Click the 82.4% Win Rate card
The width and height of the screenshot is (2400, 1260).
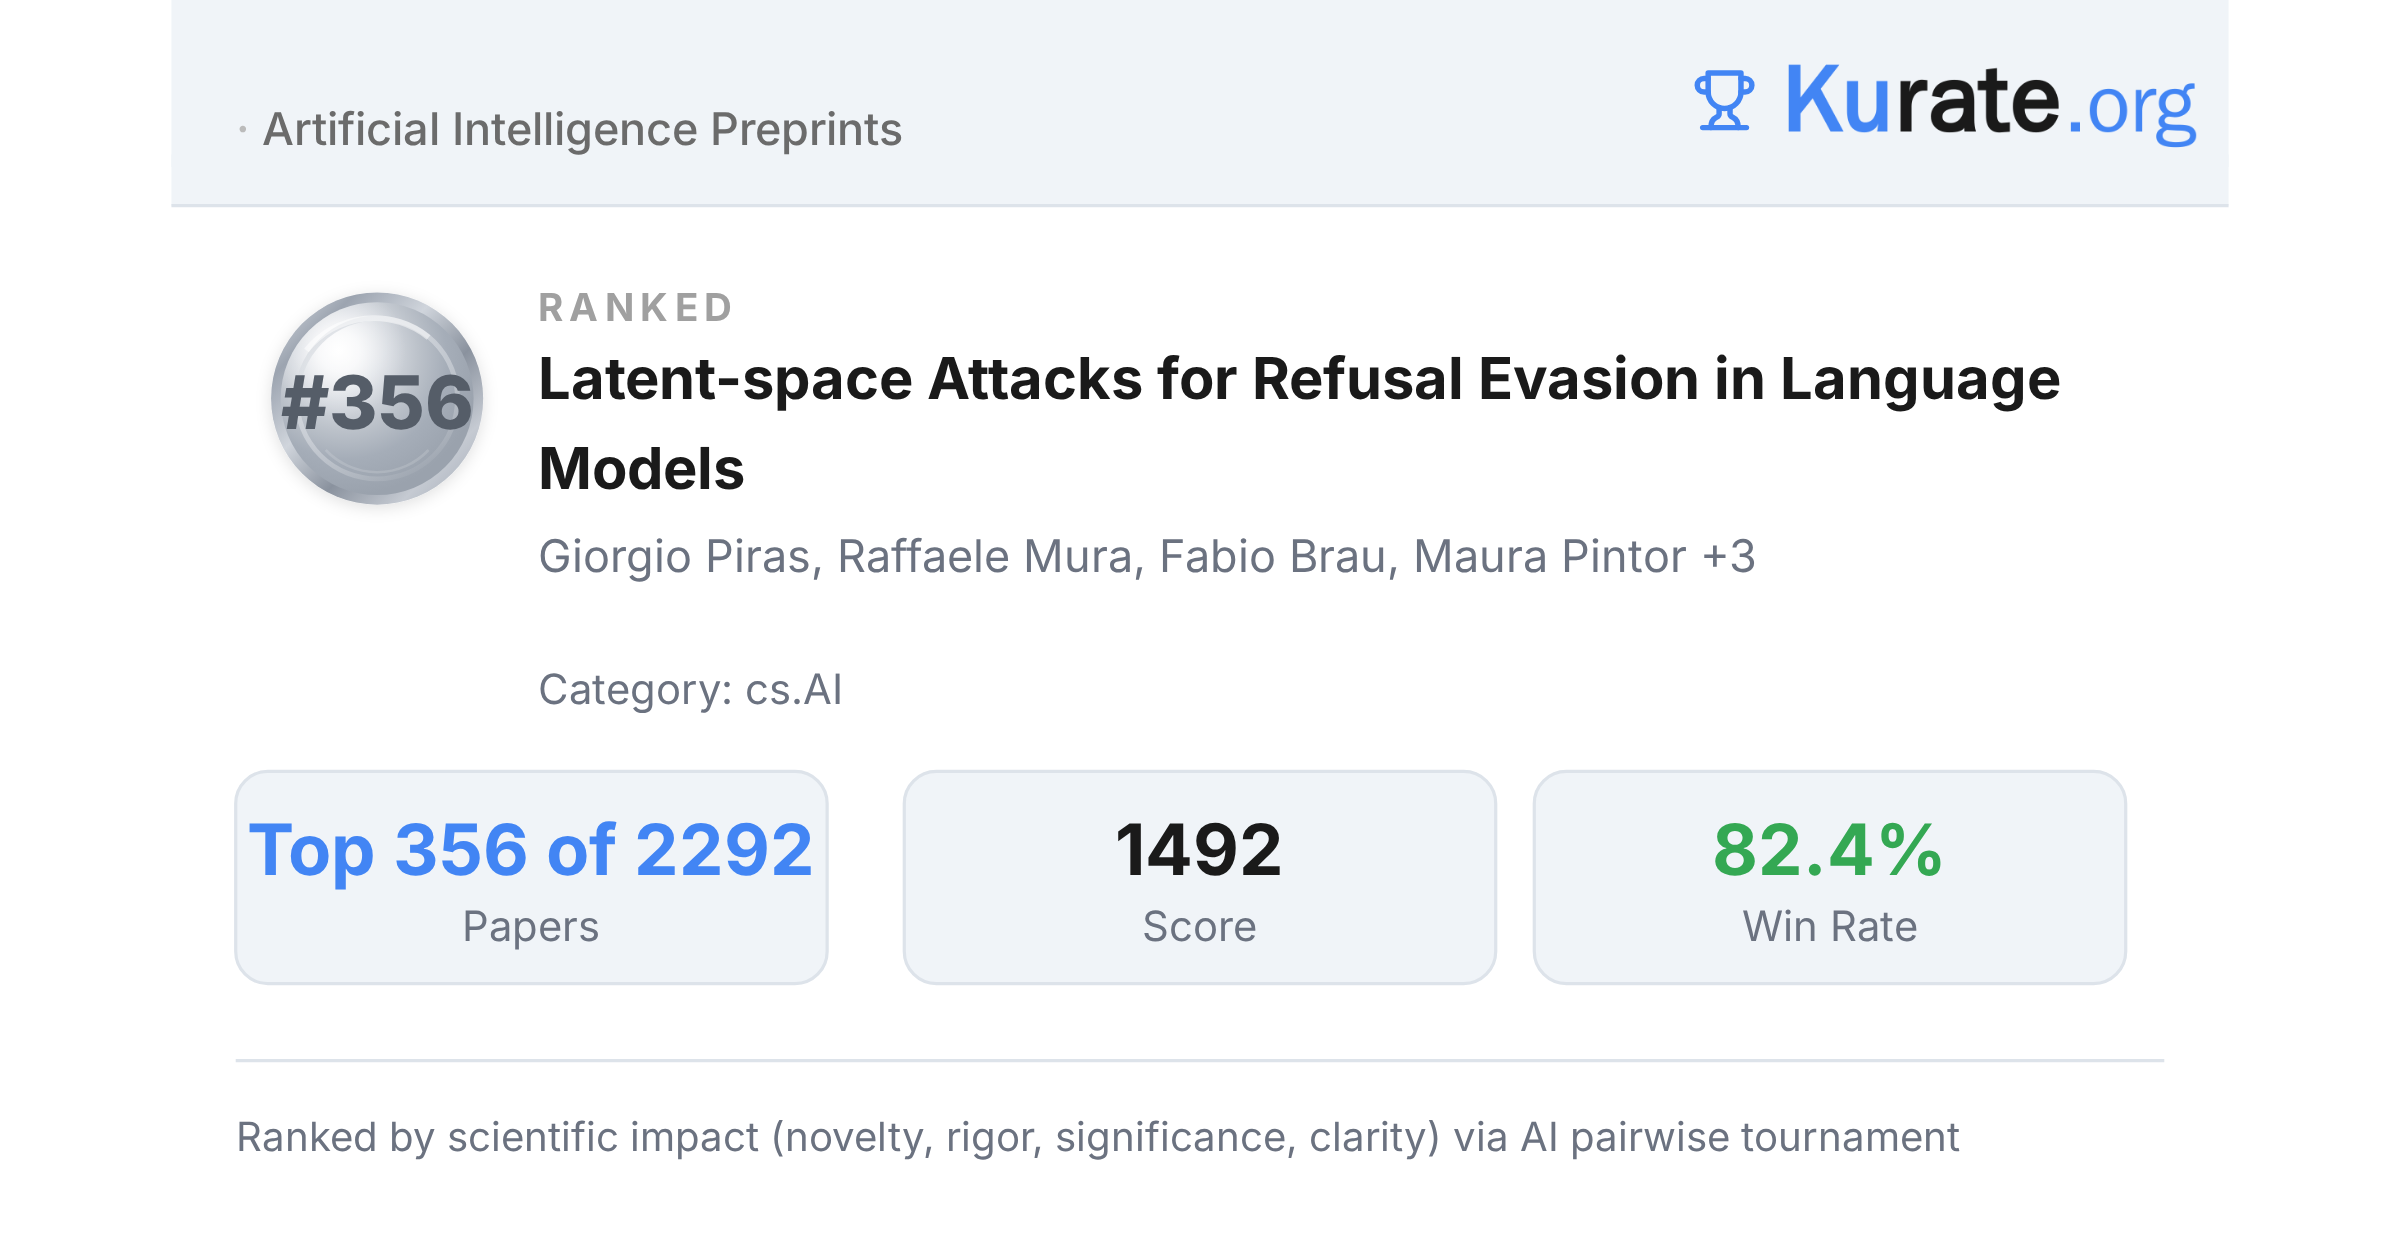pos(1829,877)
